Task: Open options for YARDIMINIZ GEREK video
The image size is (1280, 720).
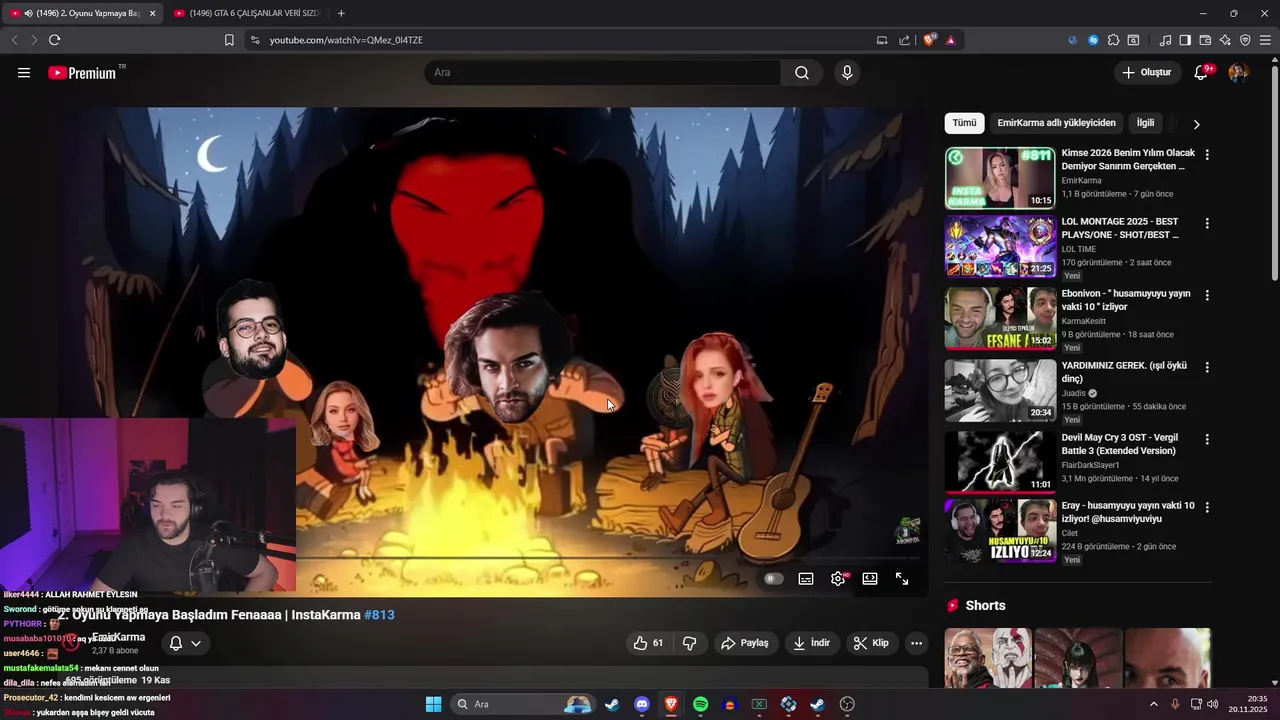Action: [1207, 367]
